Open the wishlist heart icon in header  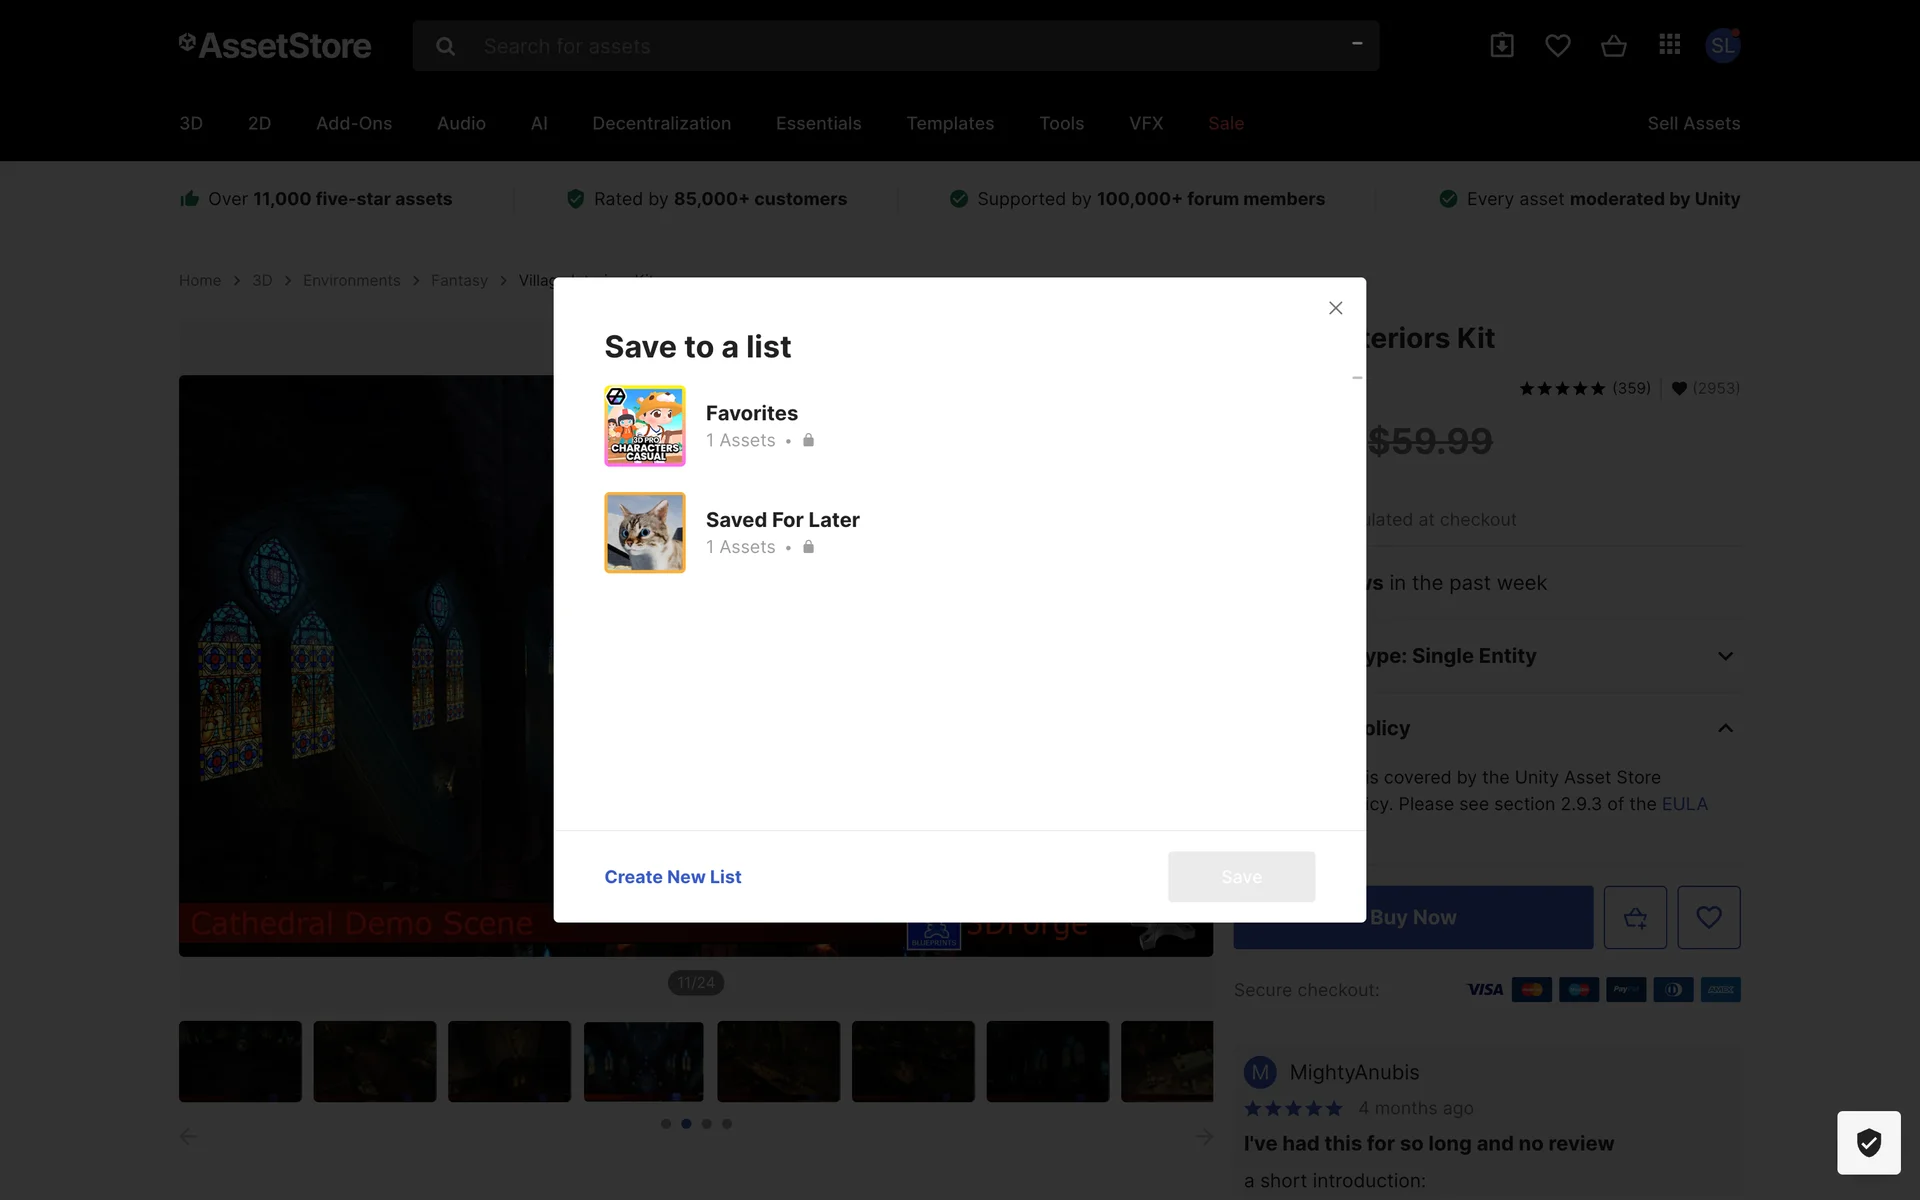click(1557, 46)
